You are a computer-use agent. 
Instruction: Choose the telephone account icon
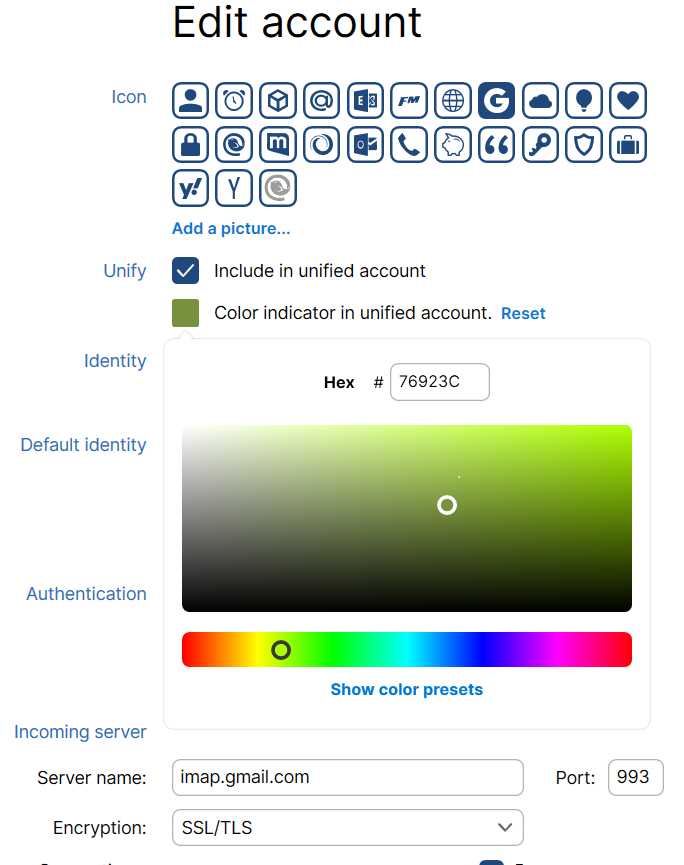409,145
